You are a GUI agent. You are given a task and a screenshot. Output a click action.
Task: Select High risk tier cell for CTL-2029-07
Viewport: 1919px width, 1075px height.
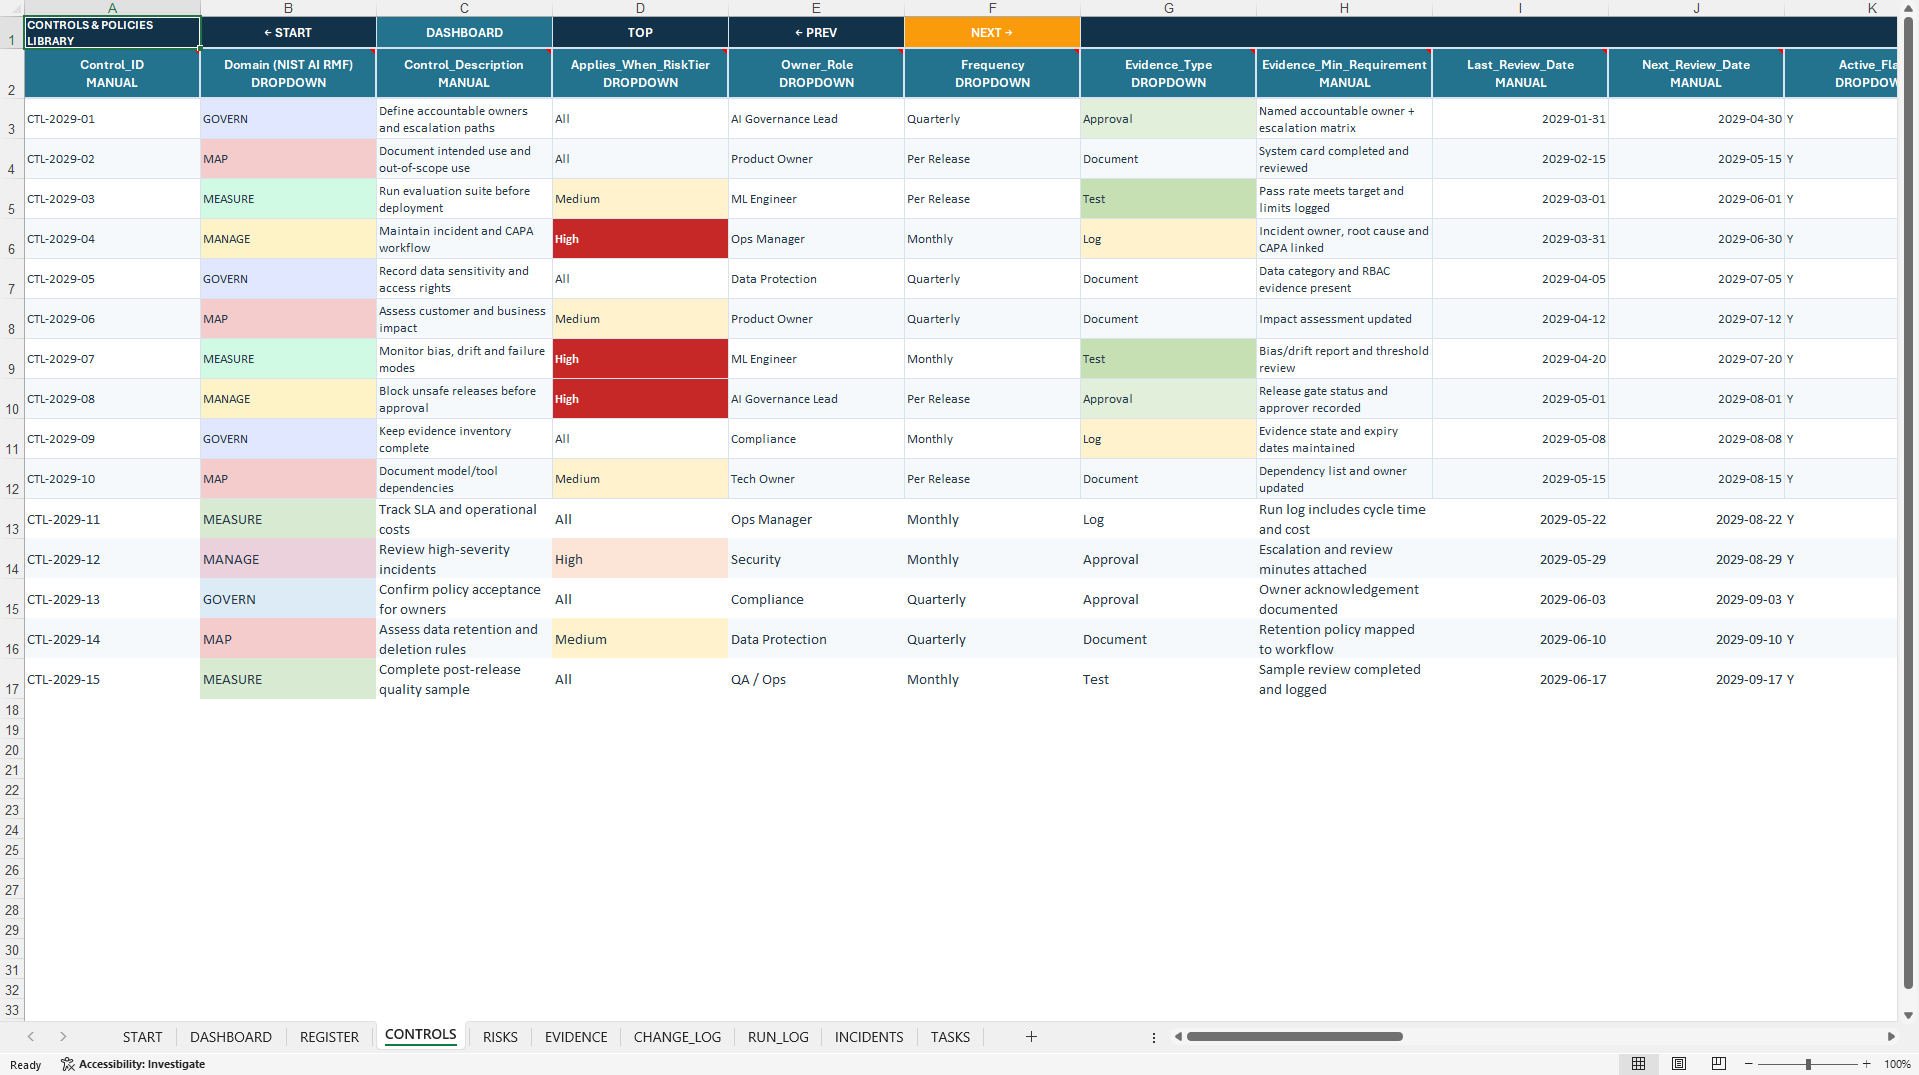tap(640, 359)
